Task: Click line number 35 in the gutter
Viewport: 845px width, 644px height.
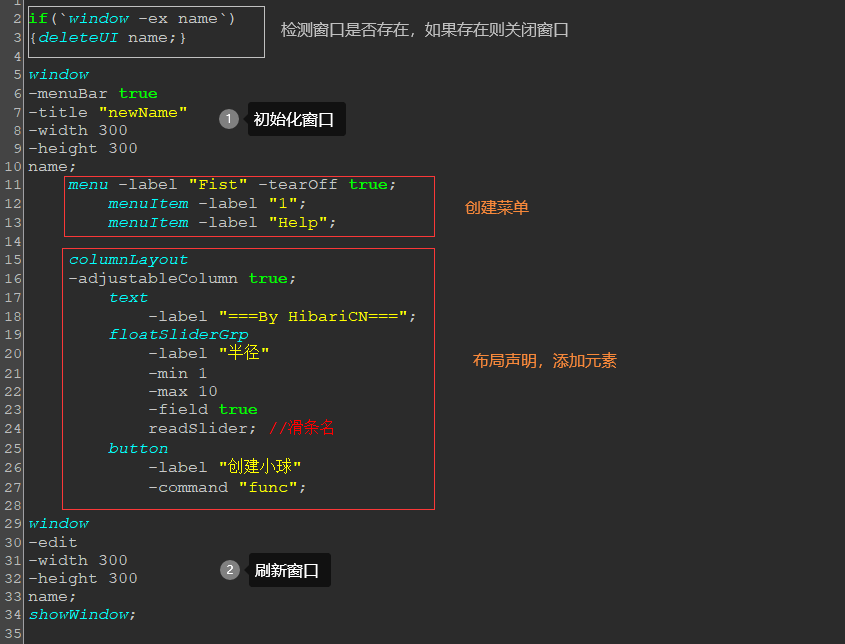Action: [12, 633]
